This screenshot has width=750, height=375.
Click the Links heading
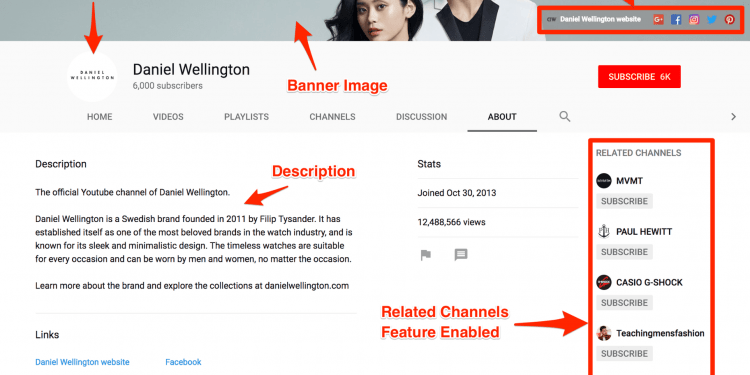click(x=47, y=334)
